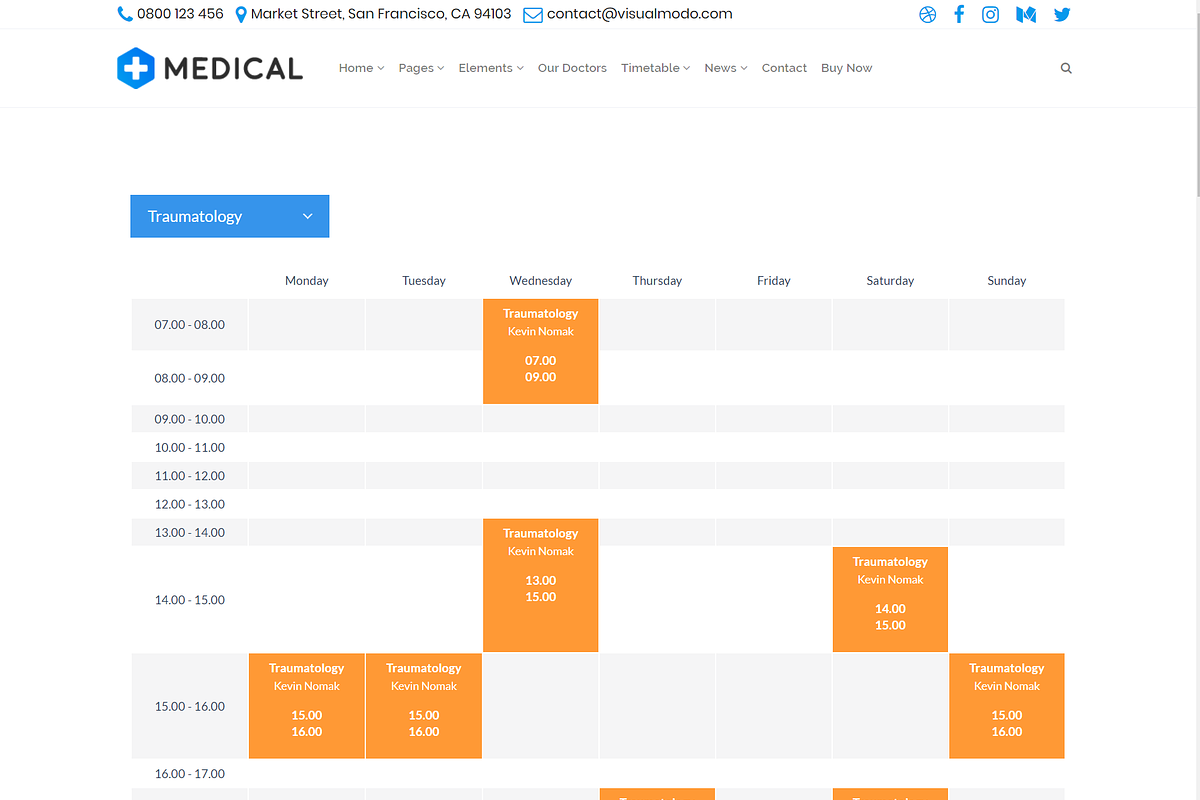1200x800 pixels.
Task: Open the Traumatology filter dropdown
Action: [x=230, y=216]
